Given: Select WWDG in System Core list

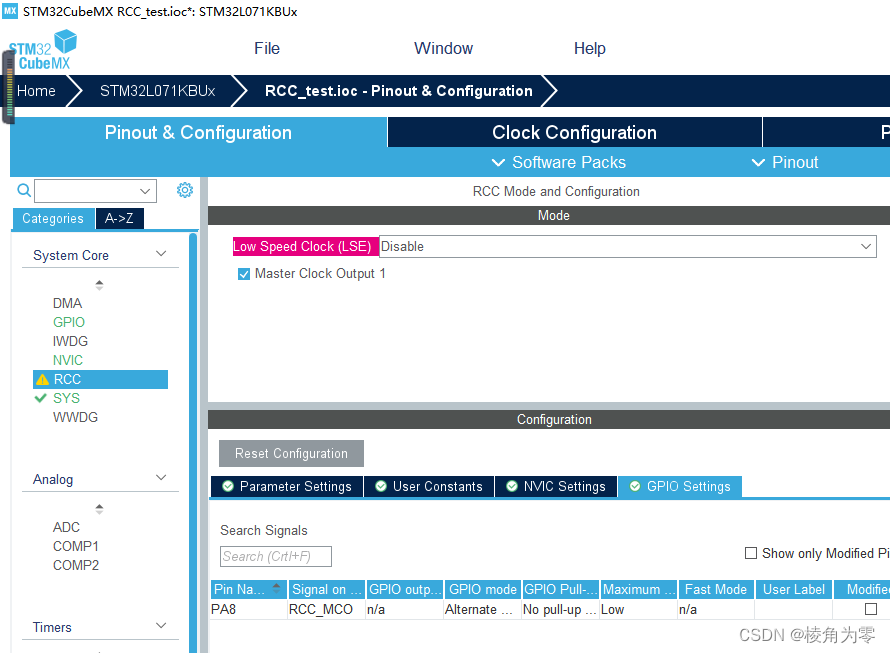Looking at the screenshot, I should tap(75, 417).
